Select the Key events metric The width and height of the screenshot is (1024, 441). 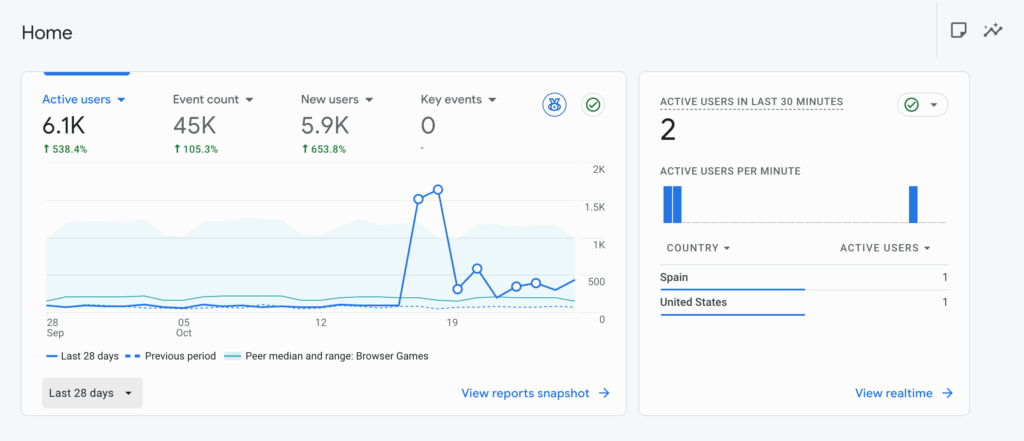tap(458, 100)
